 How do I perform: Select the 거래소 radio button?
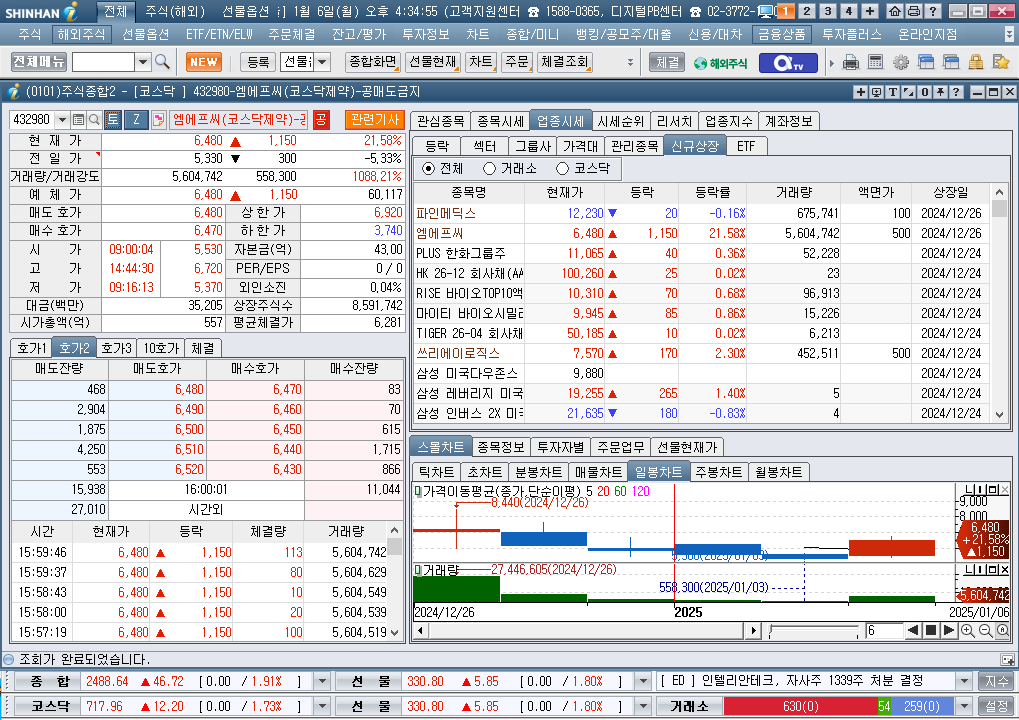489,169
